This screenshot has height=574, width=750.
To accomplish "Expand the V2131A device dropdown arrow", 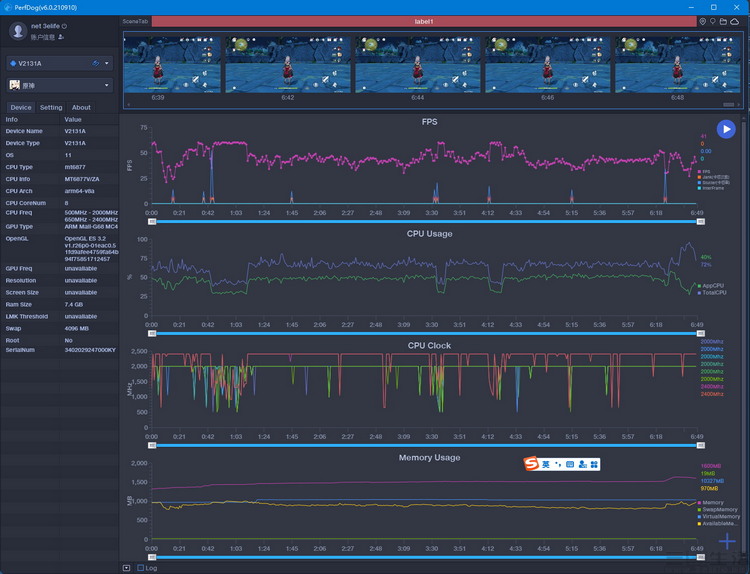I will click(x=107, y=63).
